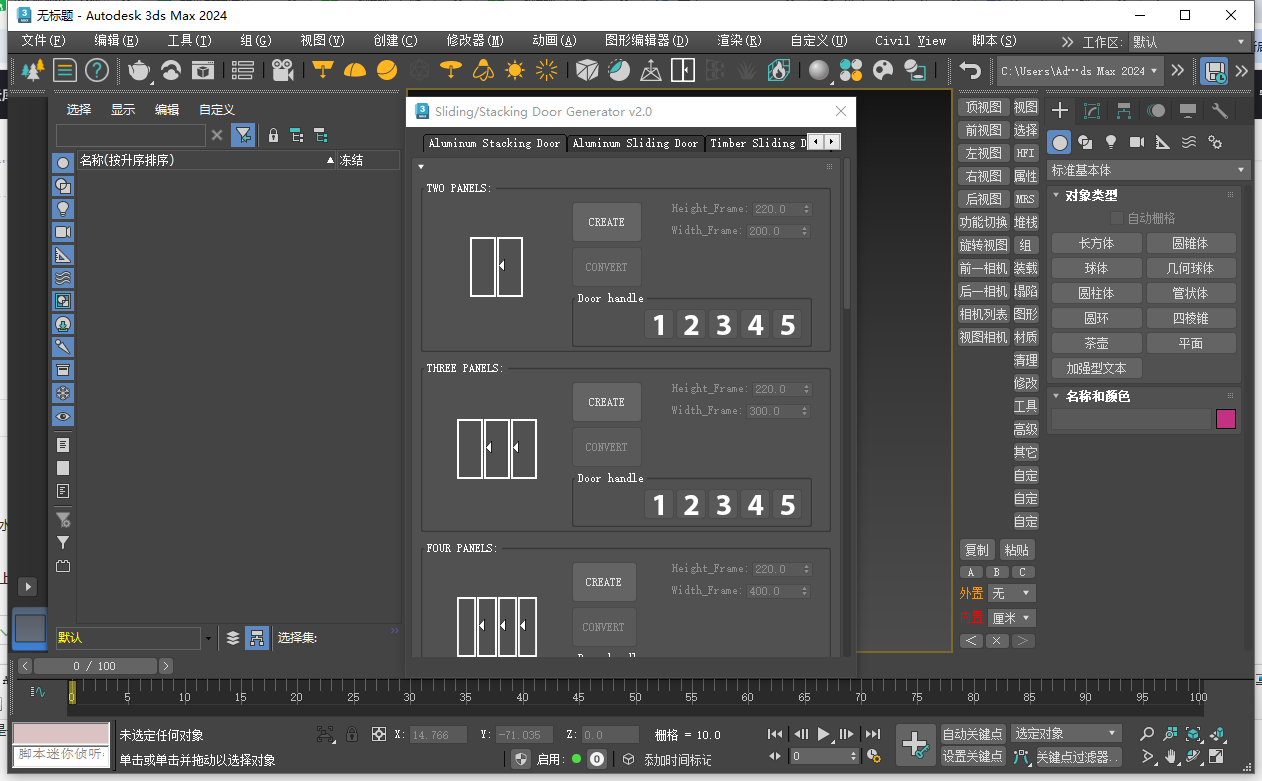Switch to Aluminum Stacking Door tab

click(x=494, y=143)
